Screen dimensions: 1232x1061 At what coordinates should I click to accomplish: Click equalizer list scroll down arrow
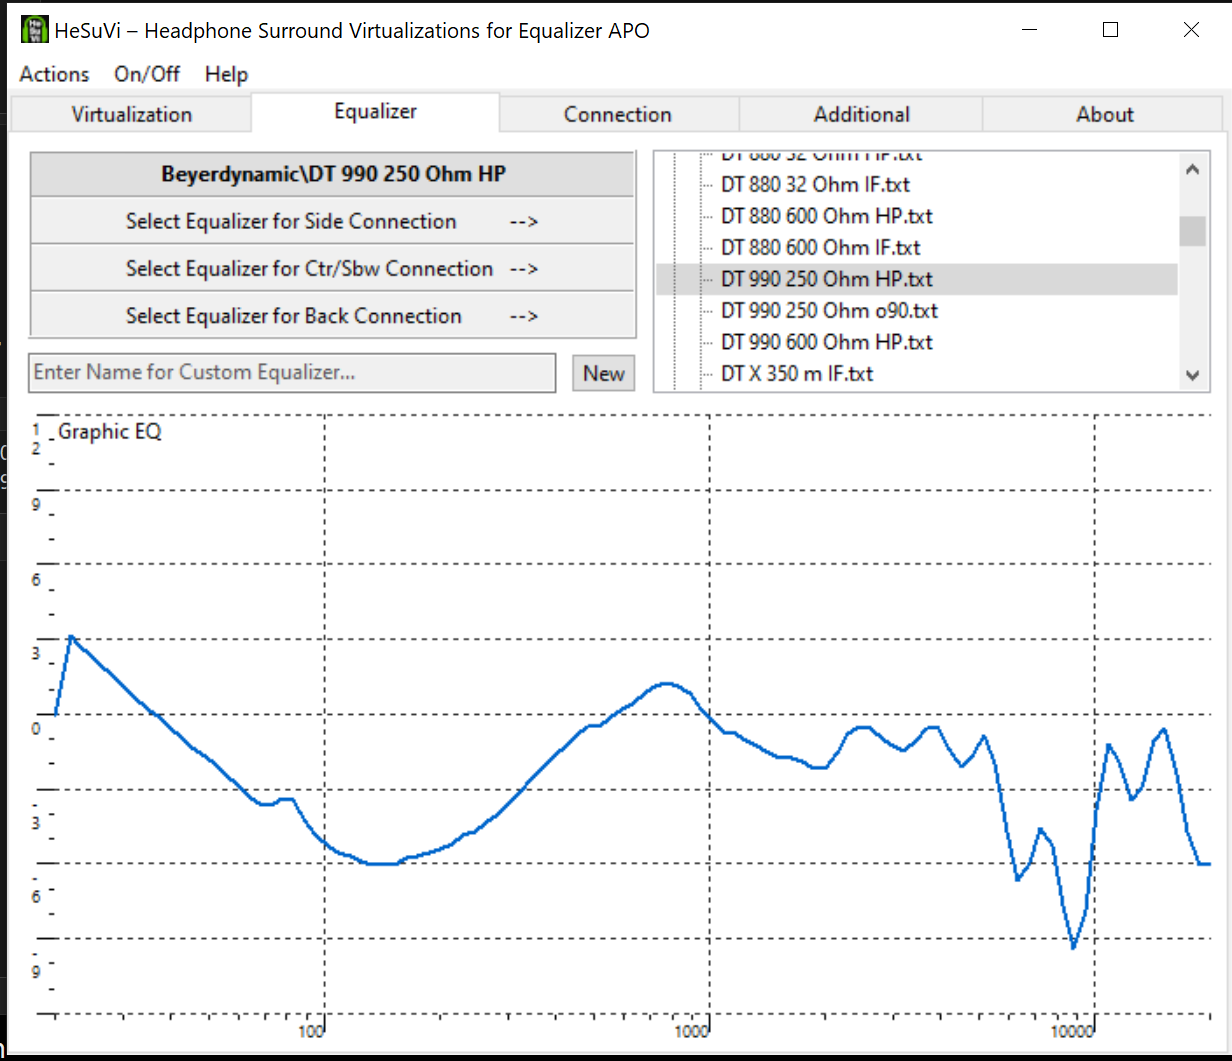pyautogui.click(x=1192, y=376)
